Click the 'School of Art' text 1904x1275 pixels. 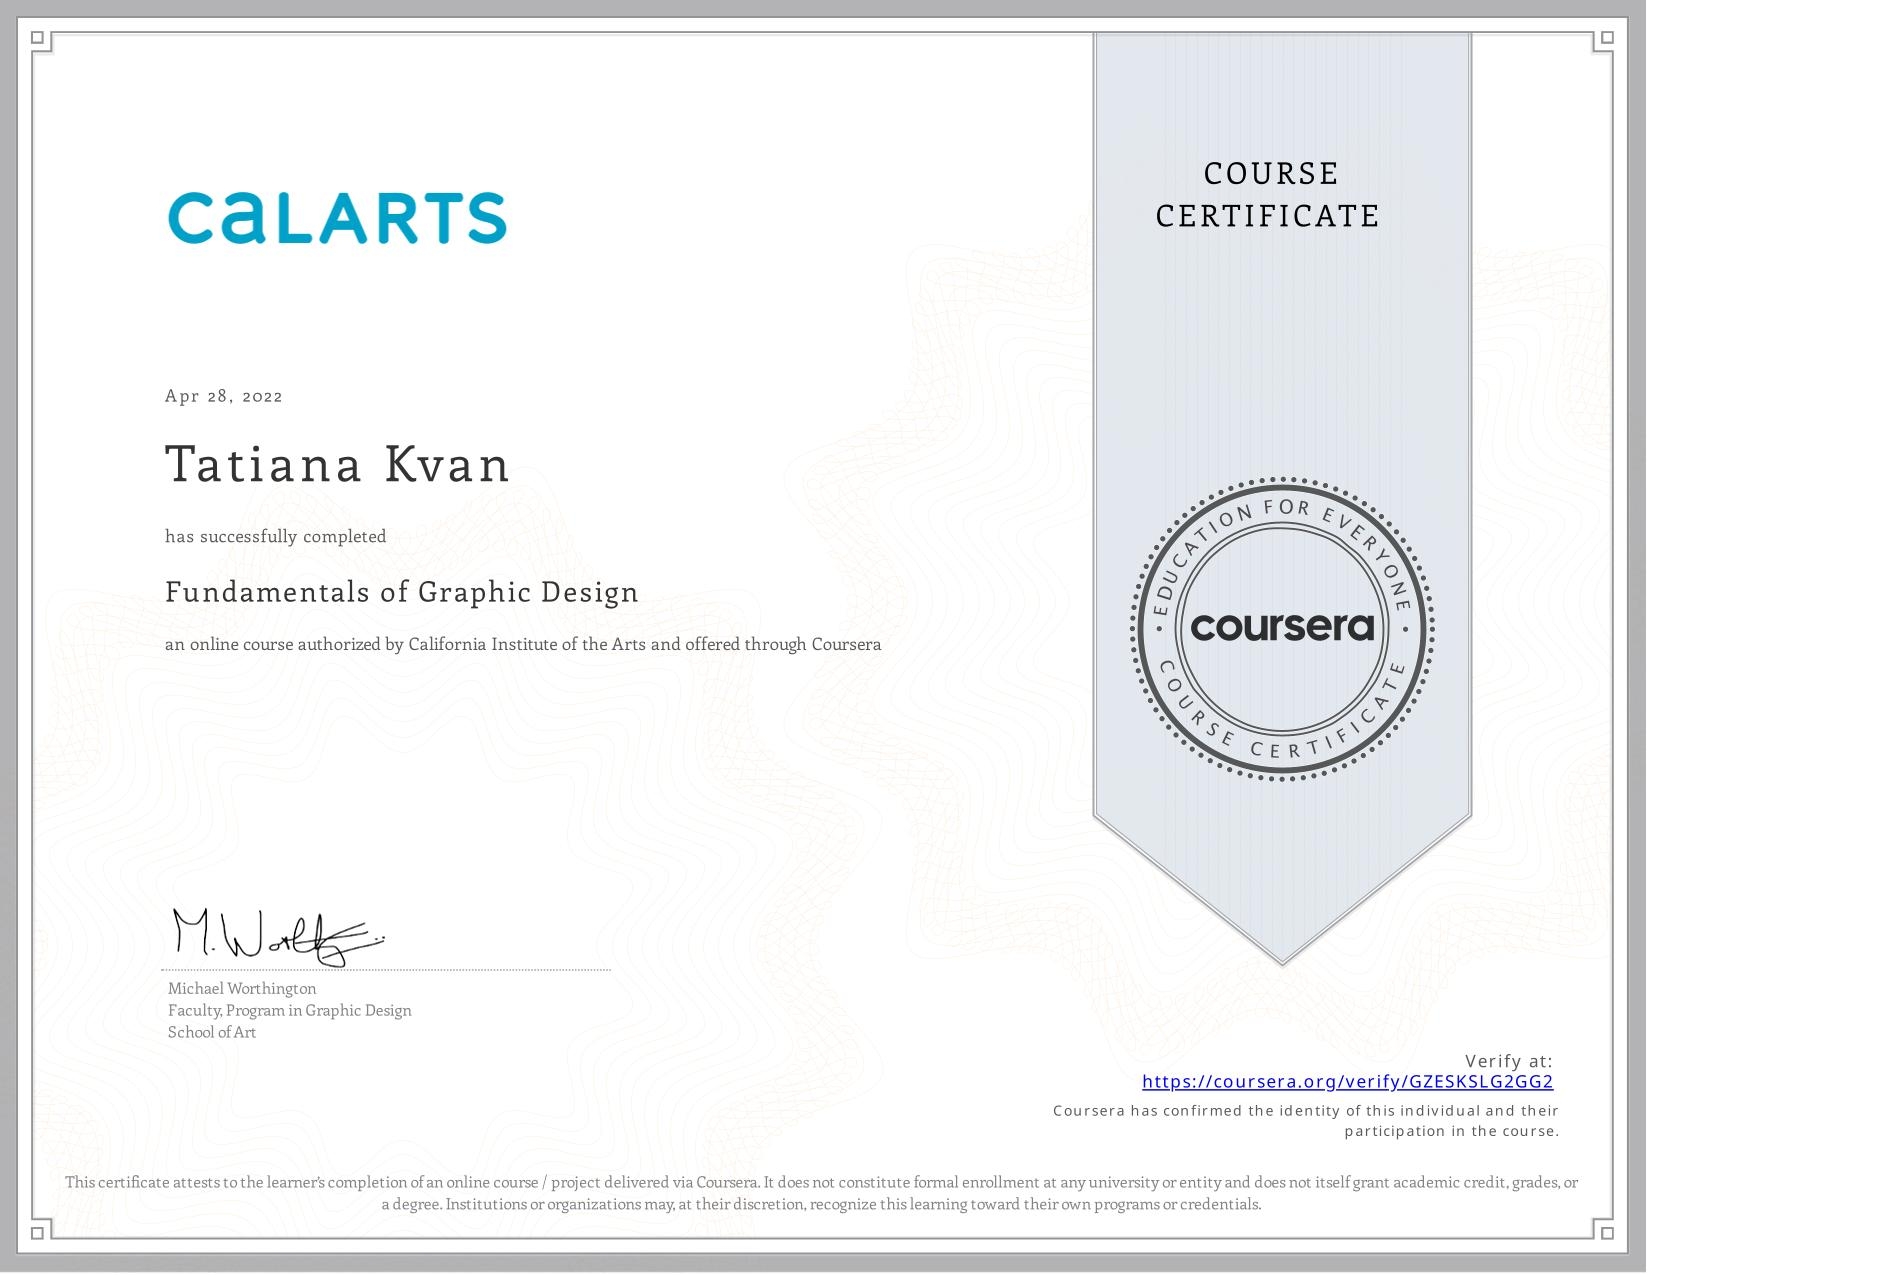point(212,1033)
